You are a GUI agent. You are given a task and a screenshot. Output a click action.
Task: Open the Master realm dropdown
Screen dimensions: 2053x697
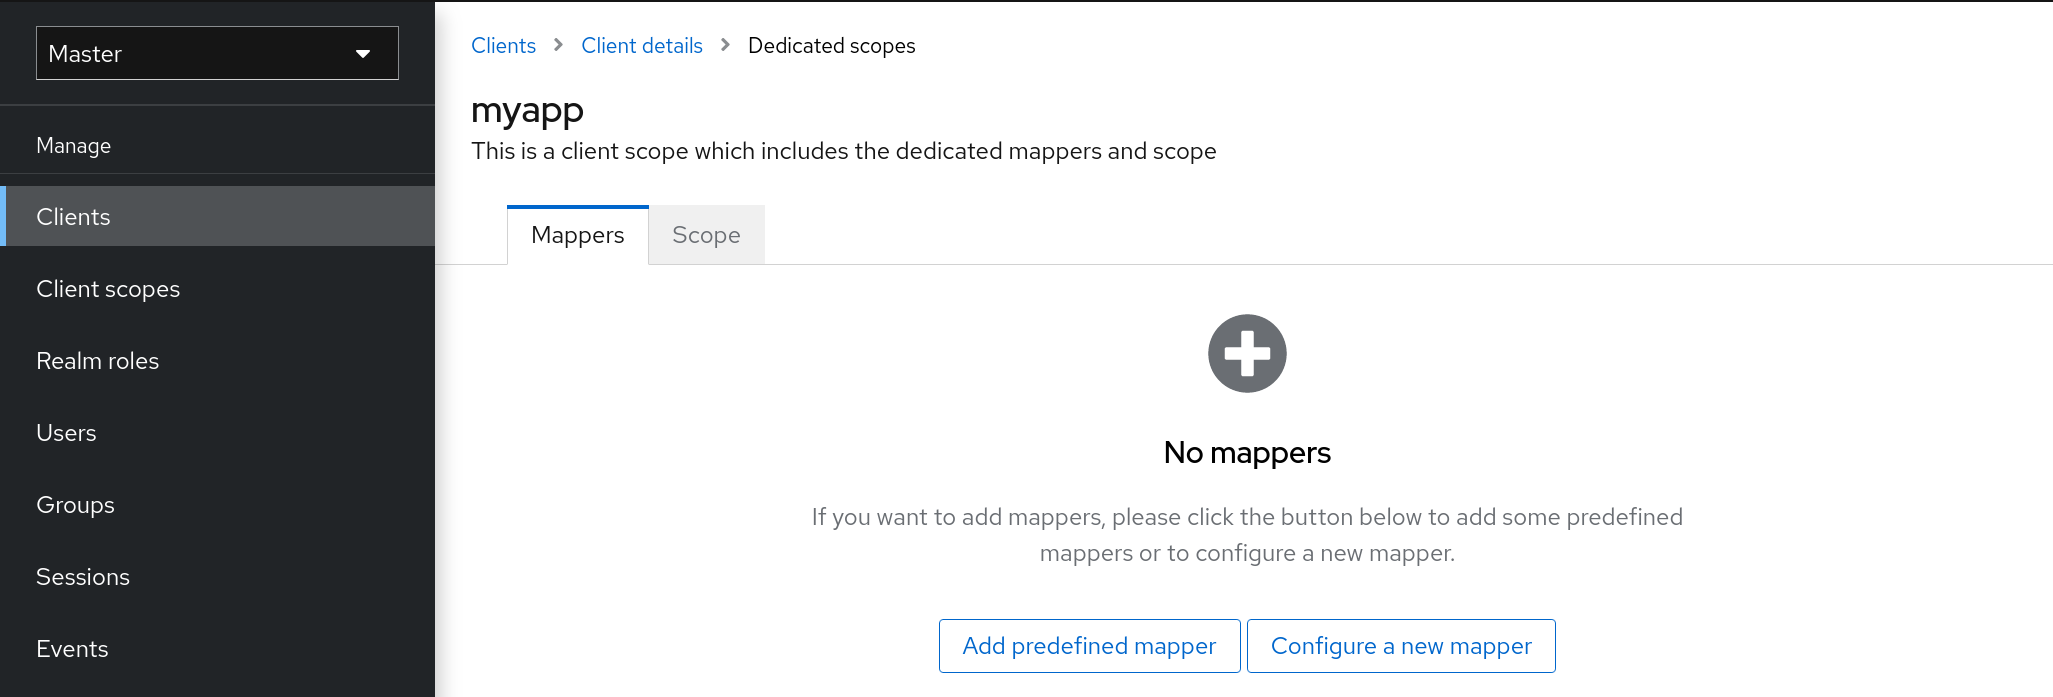217,53
